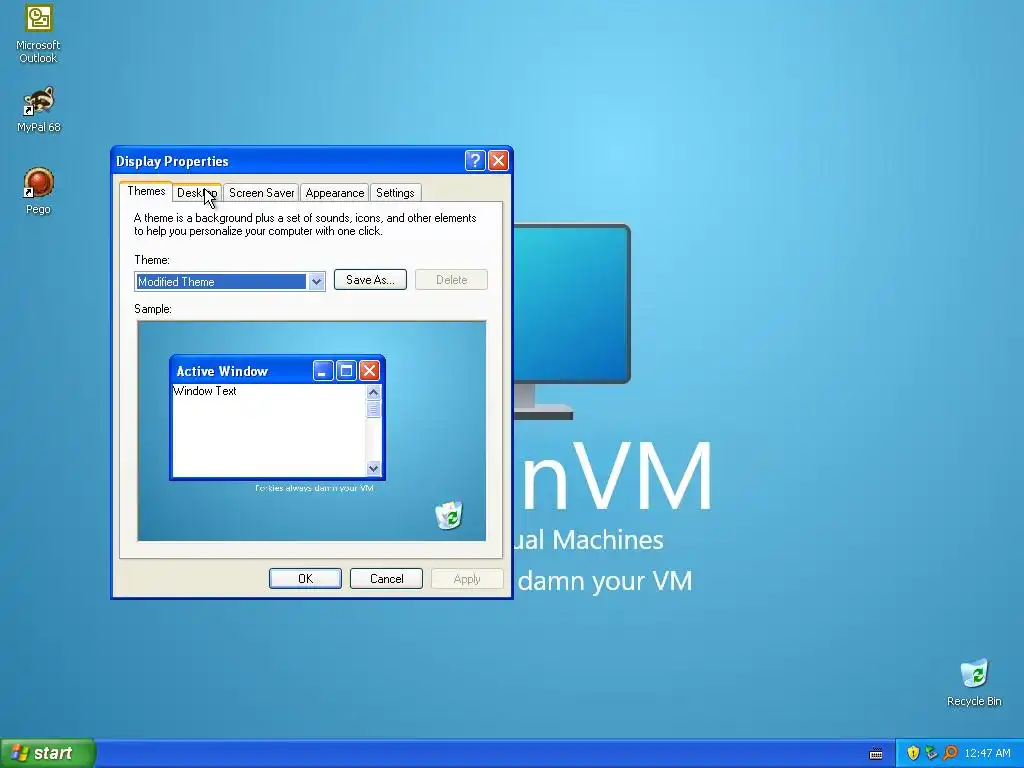
Task: Close the Display Properties dialog
Action: [x=498, y=161]
